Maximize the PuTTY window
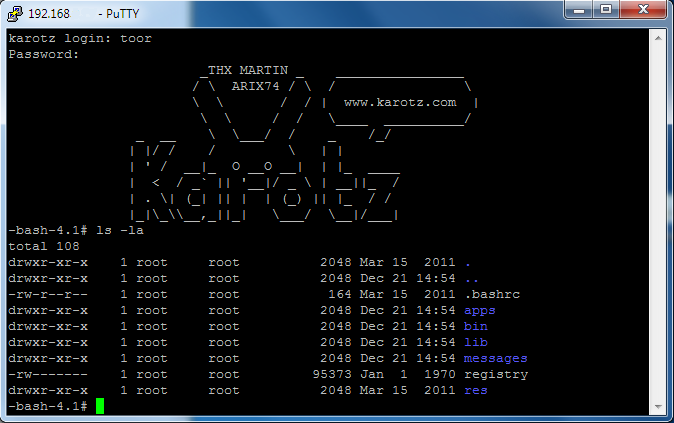 [x=606, y=9]
